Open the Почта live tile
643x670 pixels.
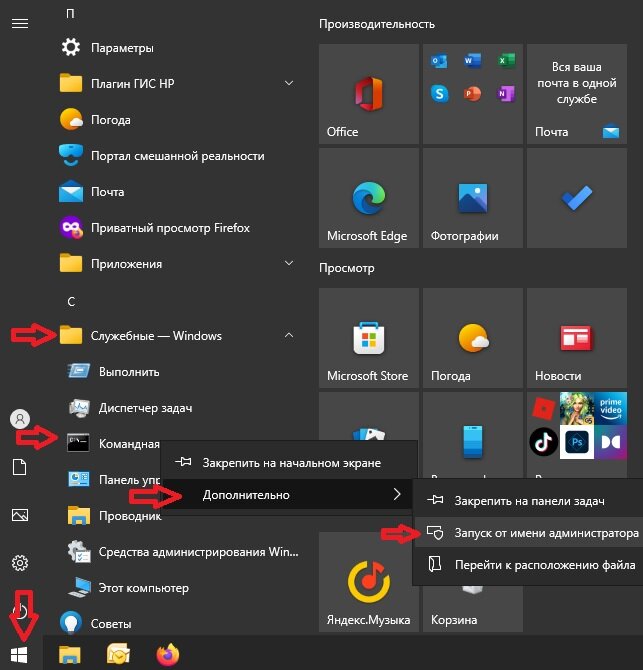(x=577, y=94)
